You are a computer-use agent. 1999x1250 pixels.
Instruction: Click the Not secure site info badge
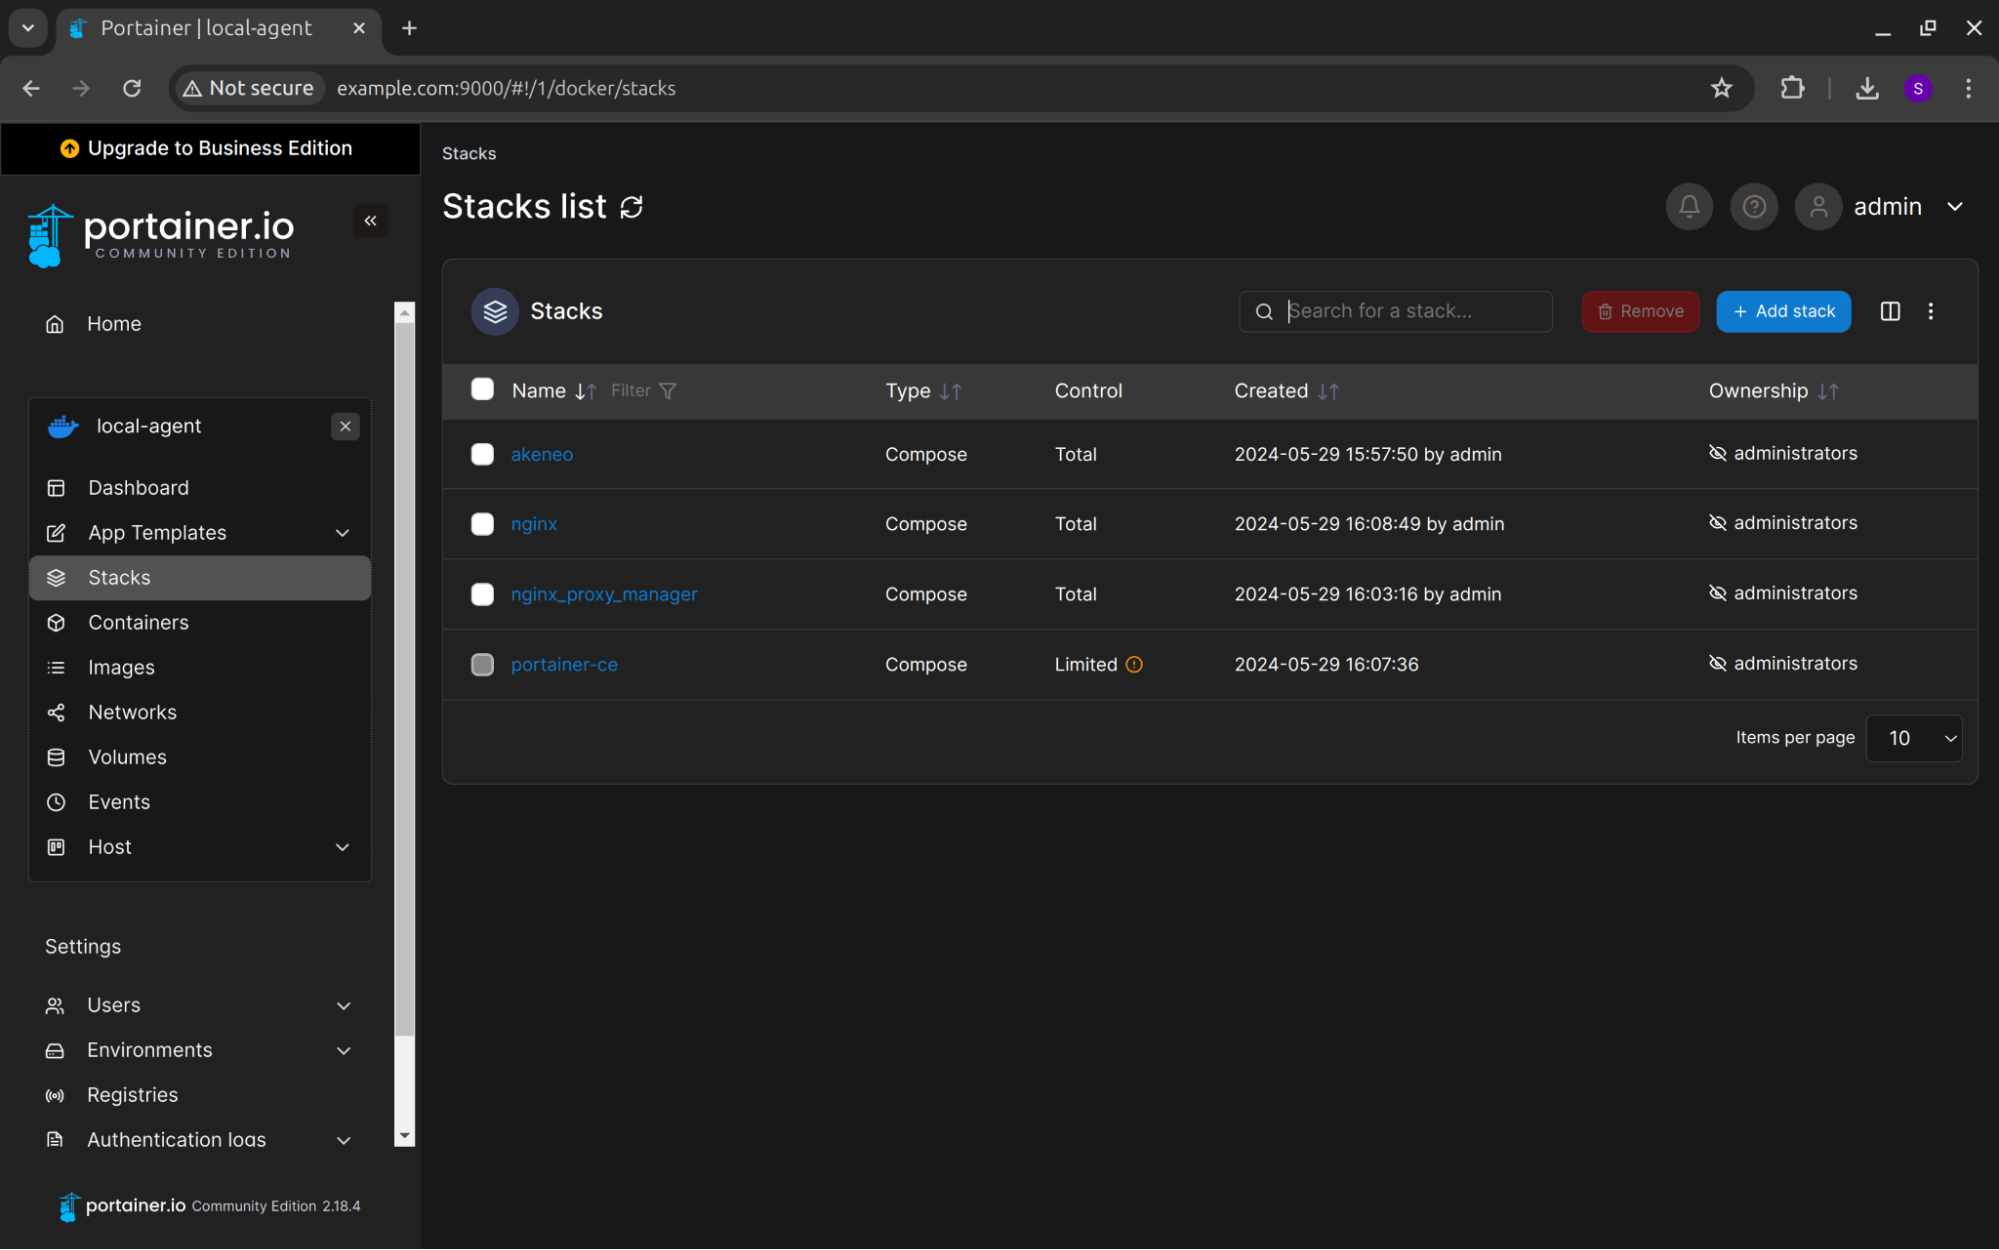click(249, 88)
